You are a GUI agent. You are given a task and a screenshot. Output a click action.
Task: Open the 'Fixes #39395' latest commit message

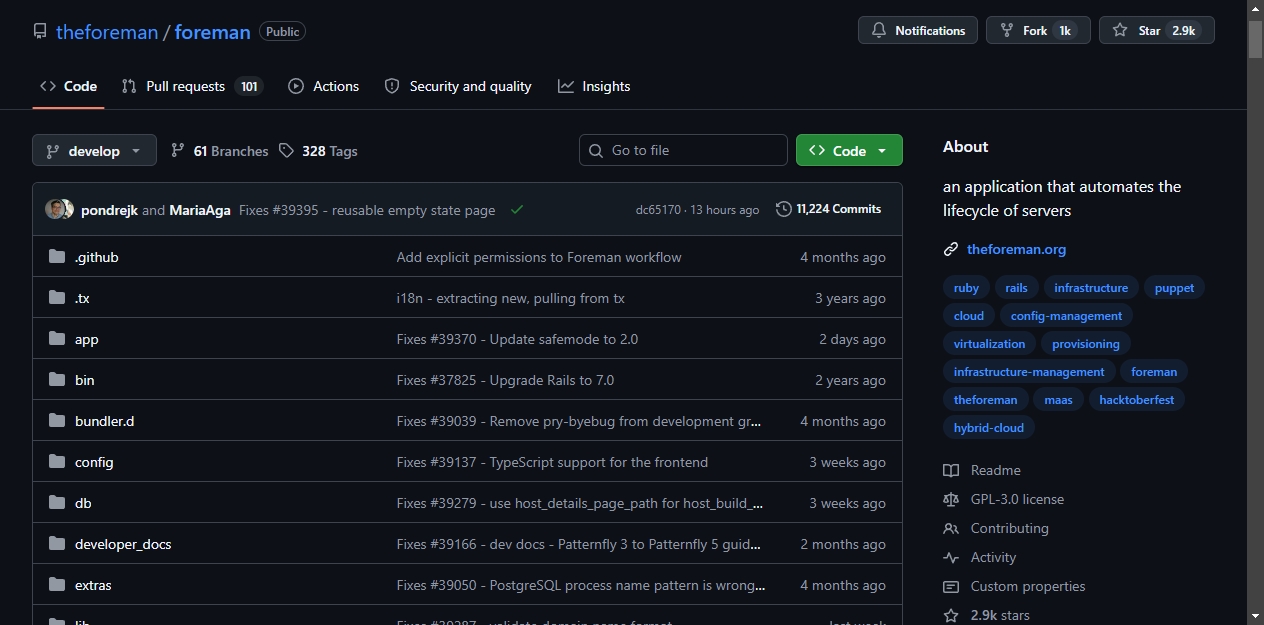pos(367,210)
